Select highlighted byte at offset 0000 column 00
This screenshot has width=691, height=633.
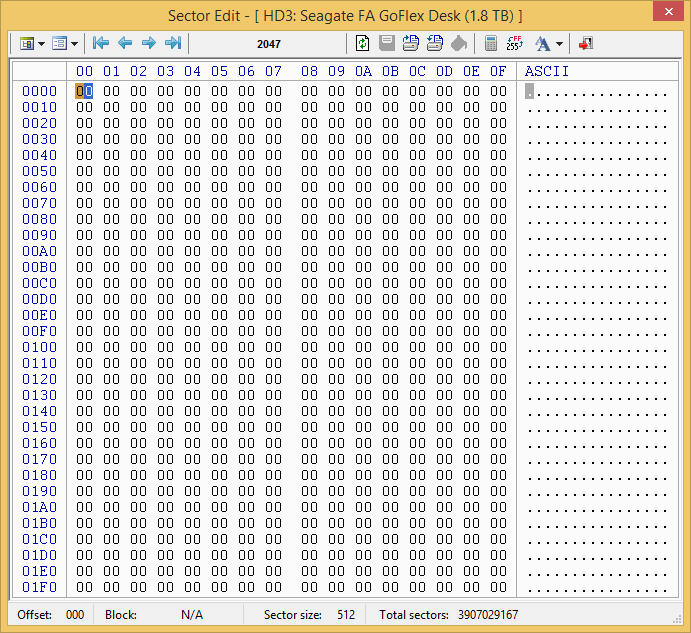(x=84, y=91)
